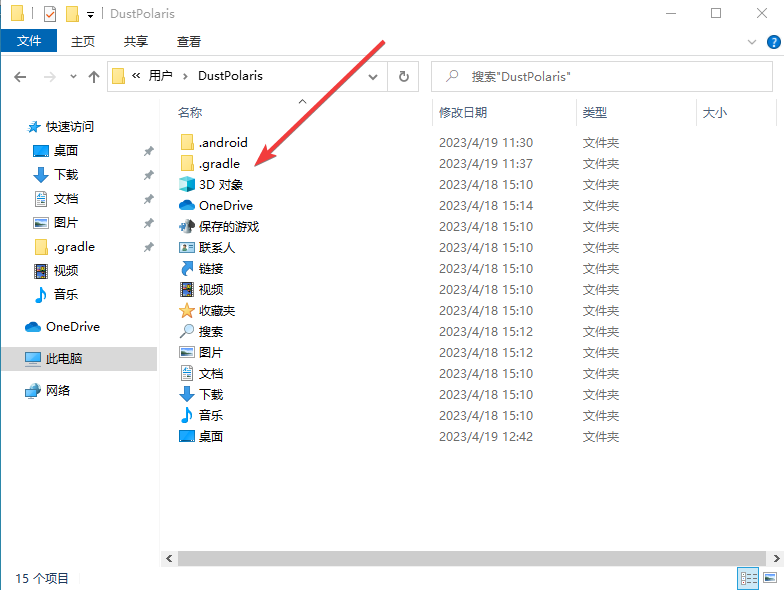
Task: Select 图片 in navigation pane
Action: tap(66, 222)
